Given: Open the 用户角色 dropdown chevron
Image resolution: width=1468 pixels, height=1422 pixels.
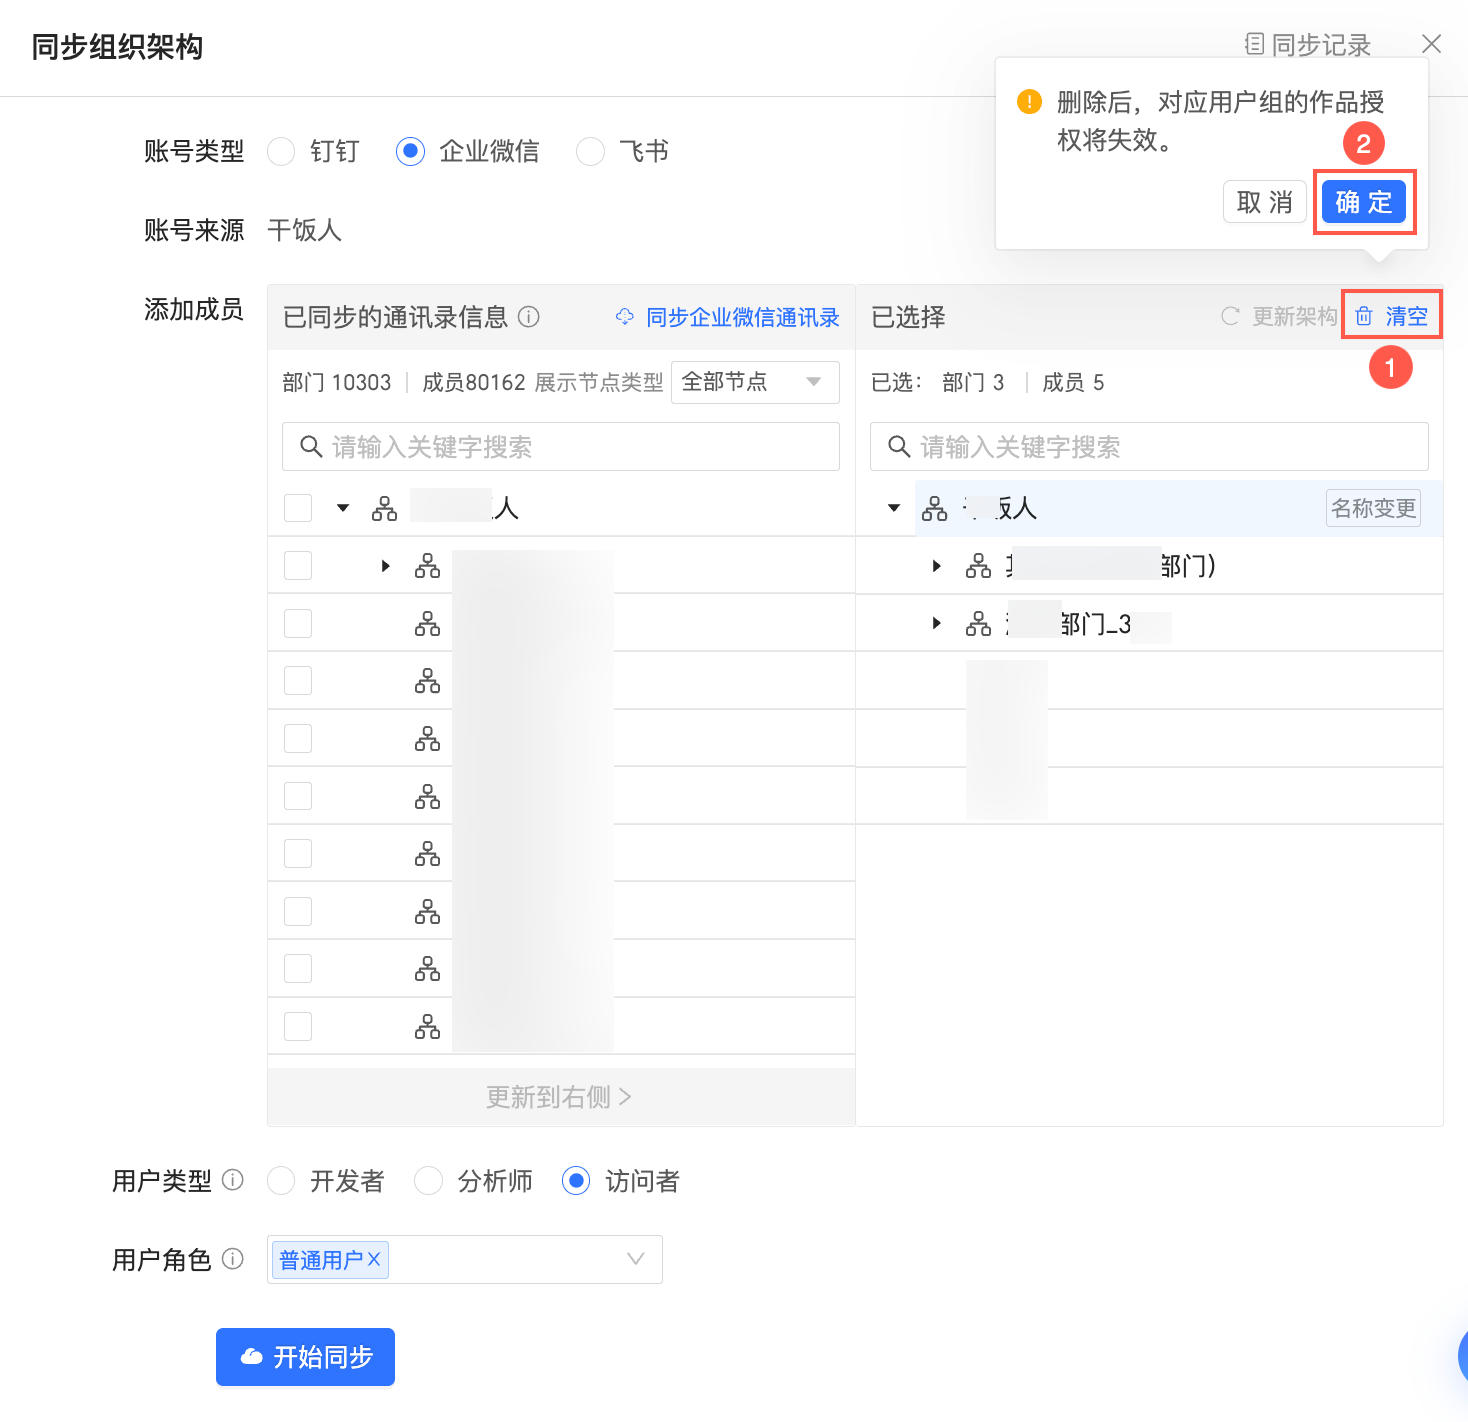Looking at the screenshot, I should click(x=635, y=1259).
